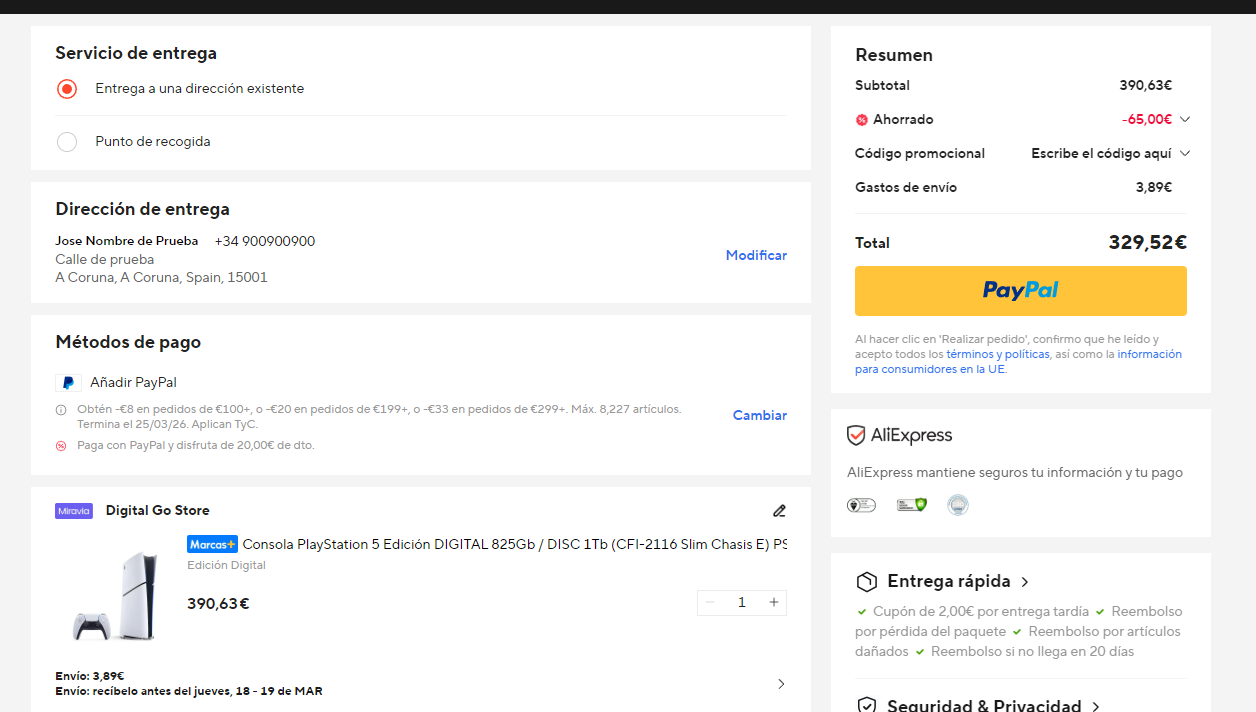Click 'Gastos de envío' 3,89€ value

[x=1154, y=187]
